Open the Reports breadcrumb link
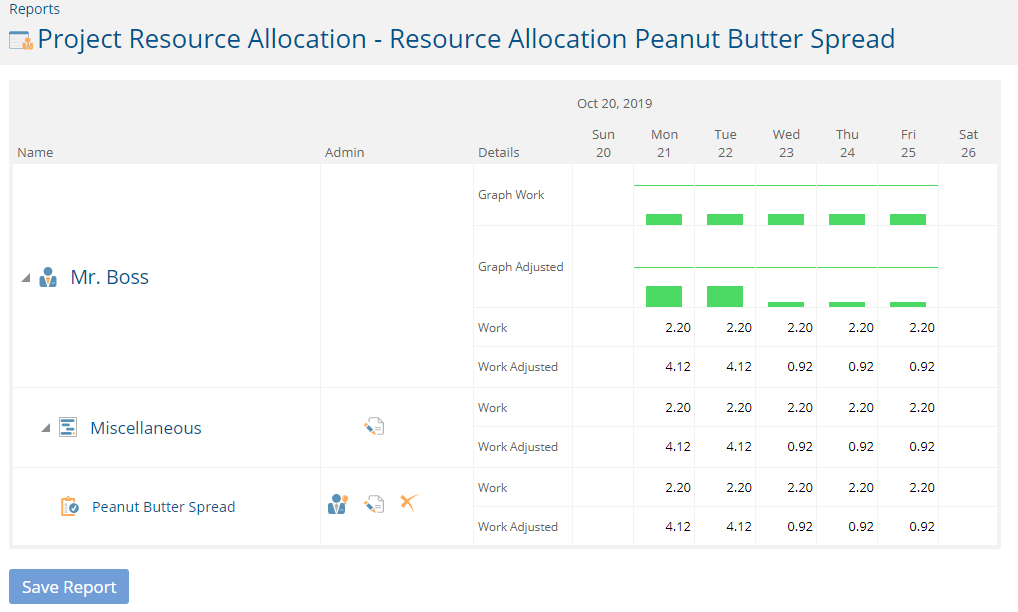This screenshot has width=1018, height=612. point(34,9)
